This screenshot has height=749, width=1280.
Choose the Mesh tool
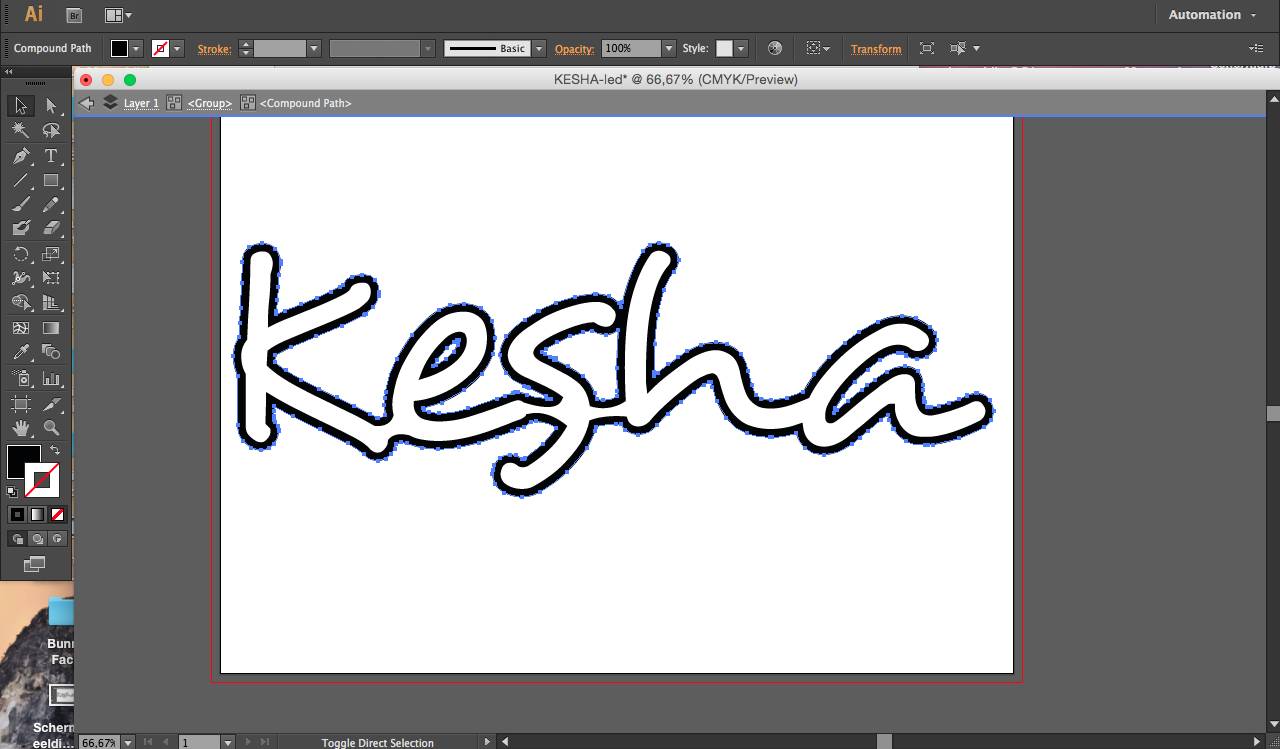(x=20, y=328)
